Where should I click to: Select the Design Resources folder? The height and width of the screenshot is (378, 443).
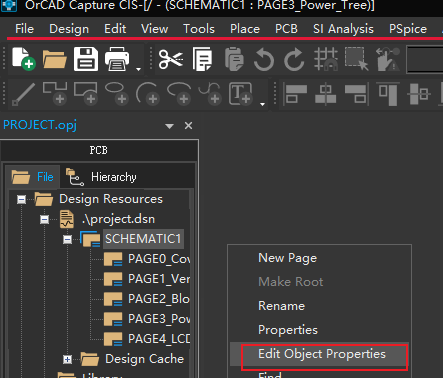click(x=111, y=199)
